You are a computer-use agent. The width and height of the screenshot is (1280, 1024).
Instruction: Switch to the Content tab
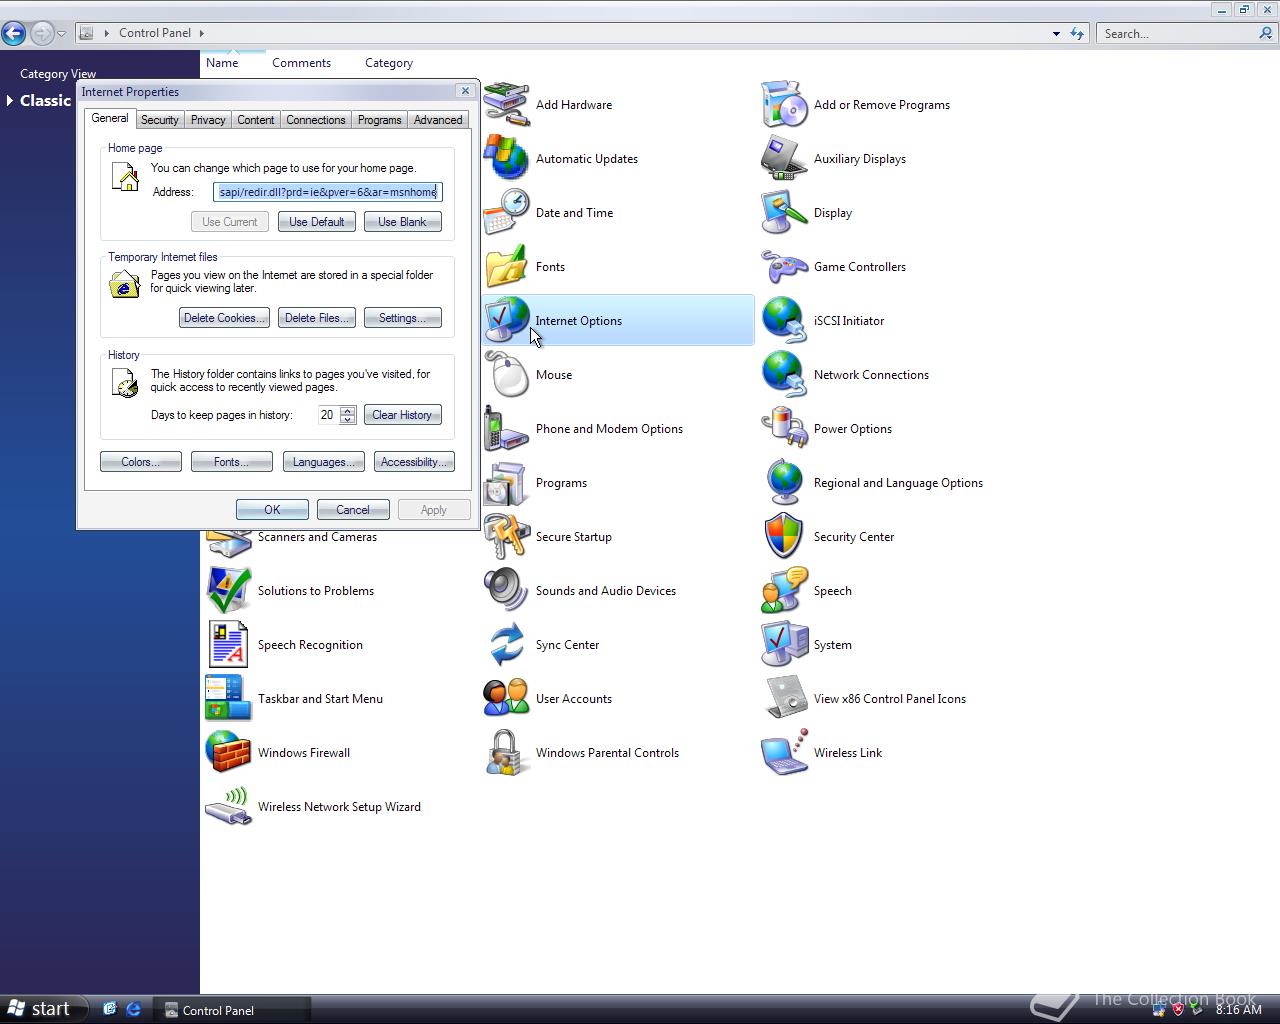(255, 120)
